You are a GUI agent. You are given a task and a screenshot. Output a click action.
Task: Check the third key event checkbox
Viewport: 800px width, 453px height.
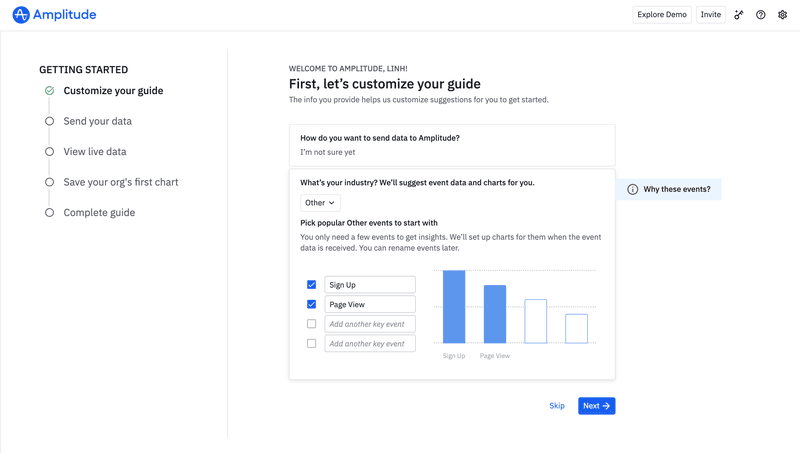pyautogui.click(x=311, y=324)
